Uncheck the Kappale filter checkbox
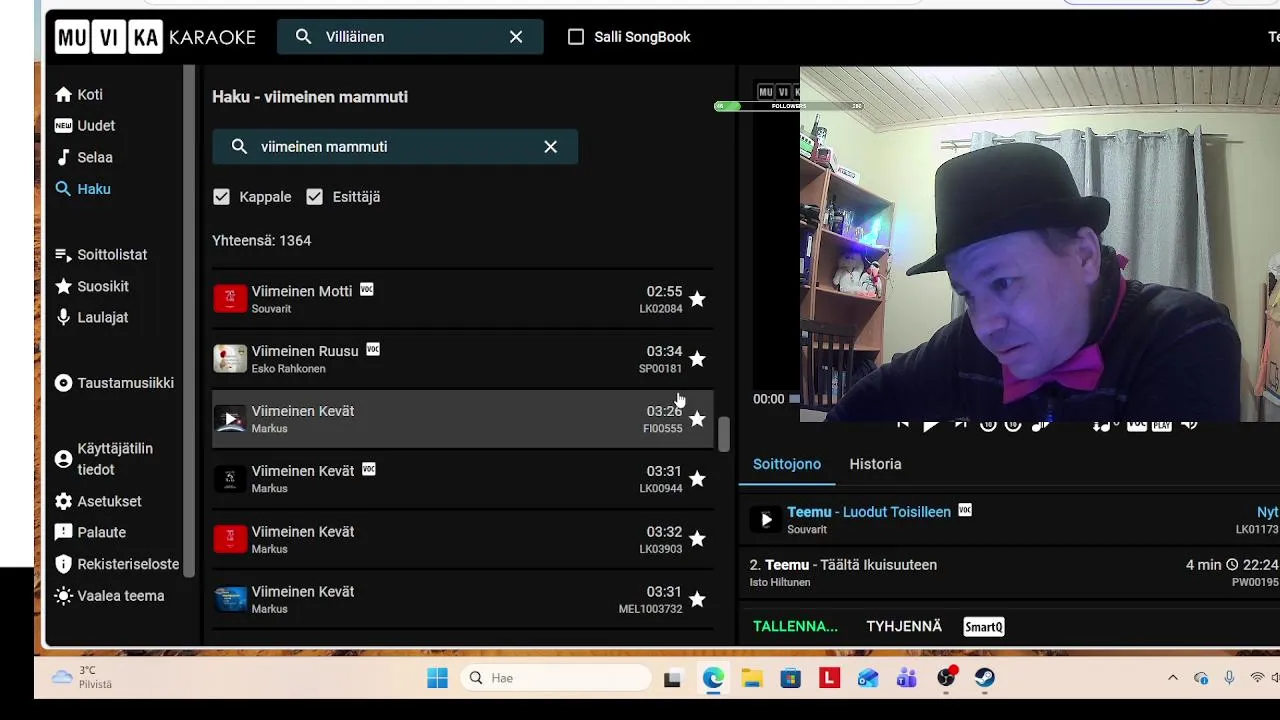This screenshot has height=720, width=1280. click(222, 197)
